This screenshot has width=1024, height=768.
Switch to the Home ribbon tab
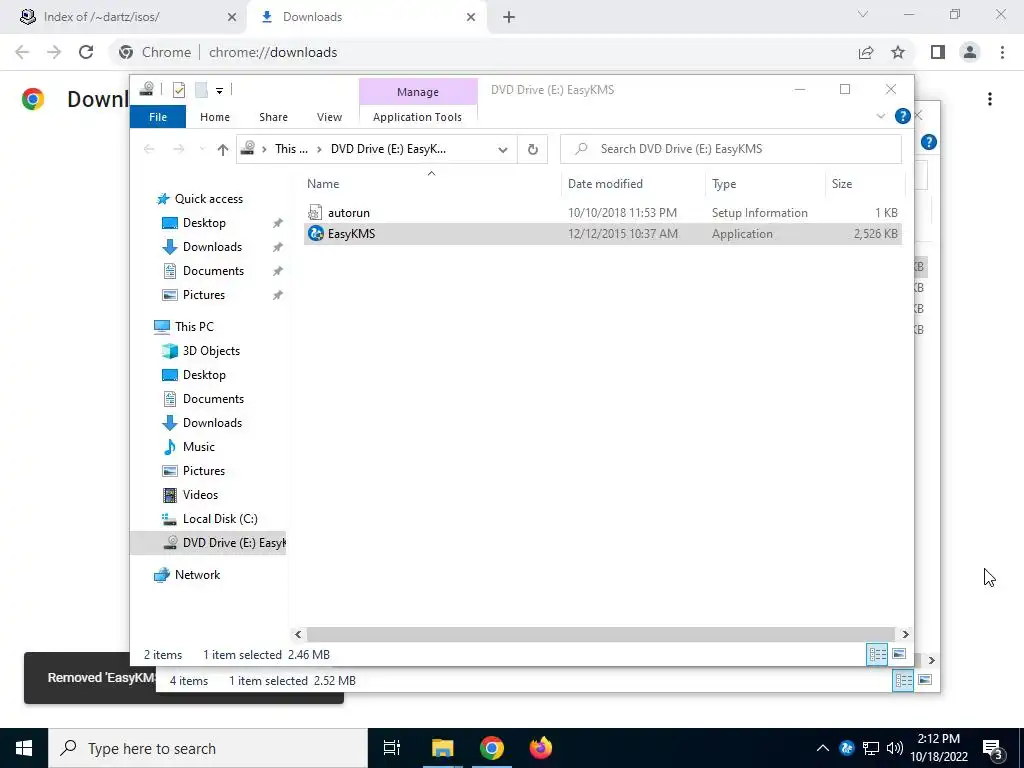pyautogui.click(x=215, y=117)
